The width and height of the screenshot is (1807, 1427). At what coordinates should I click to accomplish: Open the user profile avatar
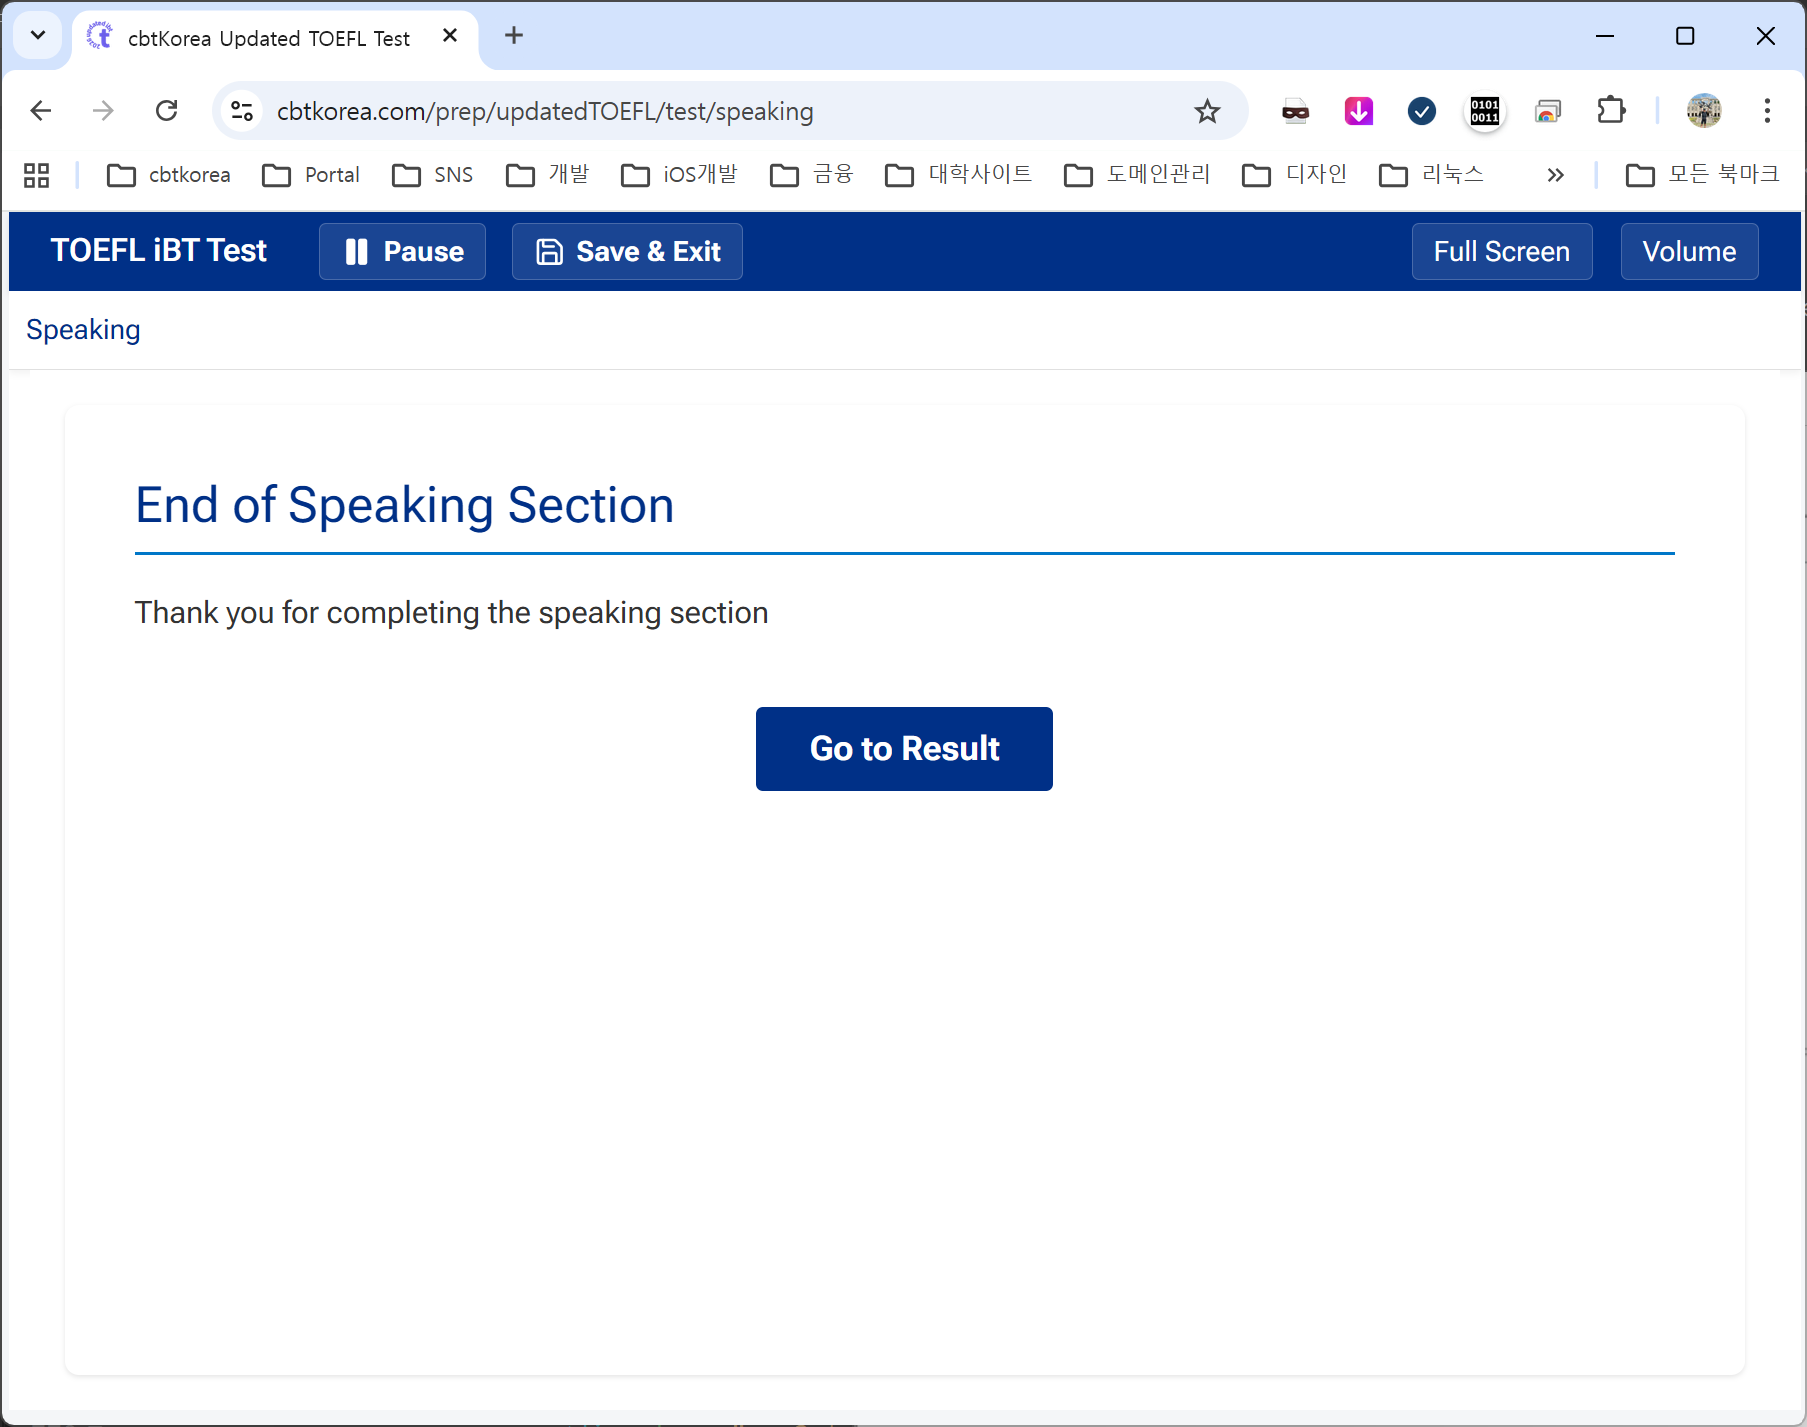click(x=1703, y=111)
